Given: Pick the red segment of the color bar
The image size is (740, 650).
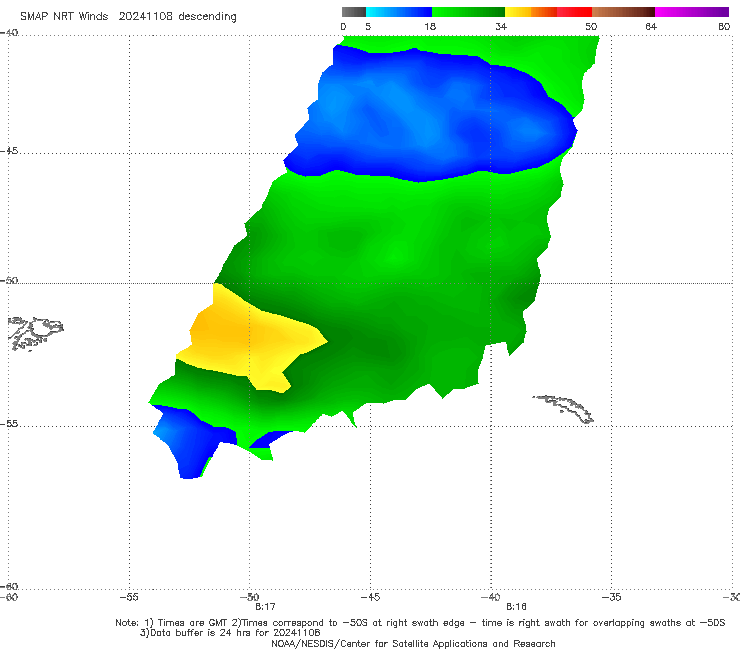Looking at the screenshot, I should point(574,12).
